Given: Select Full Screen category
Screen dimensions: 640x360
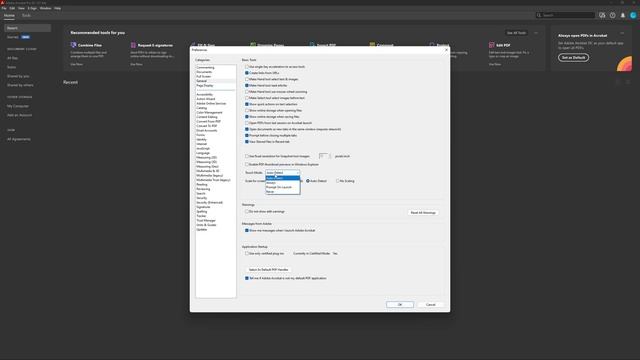Looking at the screenshot, I should pyautogui.click(x=204, y=76).
